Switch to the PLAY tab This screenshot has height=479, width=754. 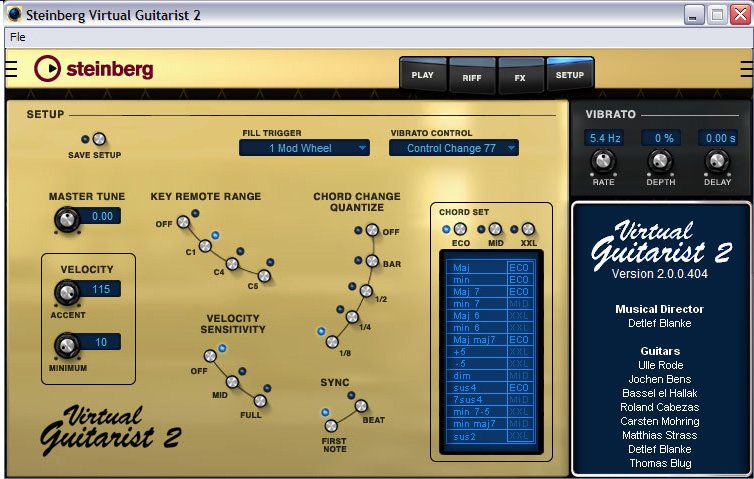tap(423, 75)
